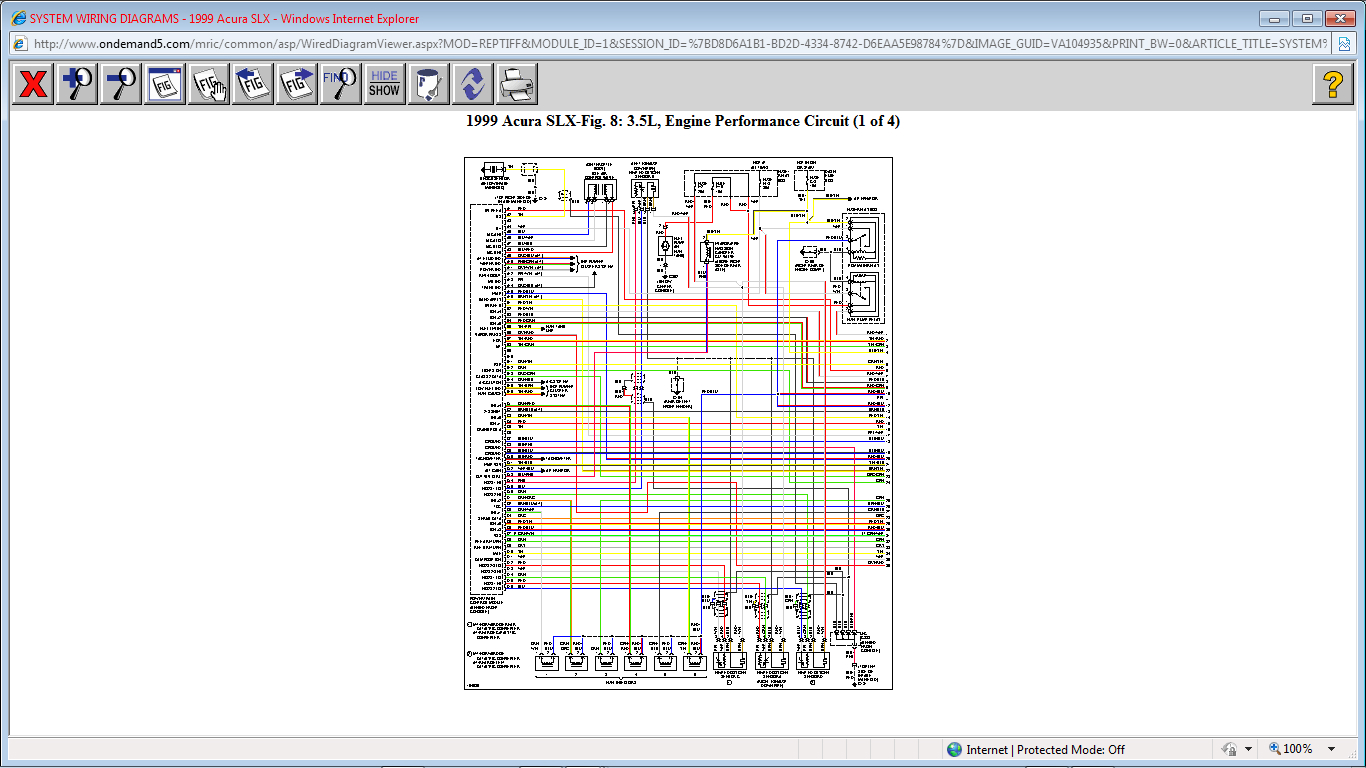The image size is (1366, 768).
Task: Click the wiring diagram image
Action: click(678, 423)
